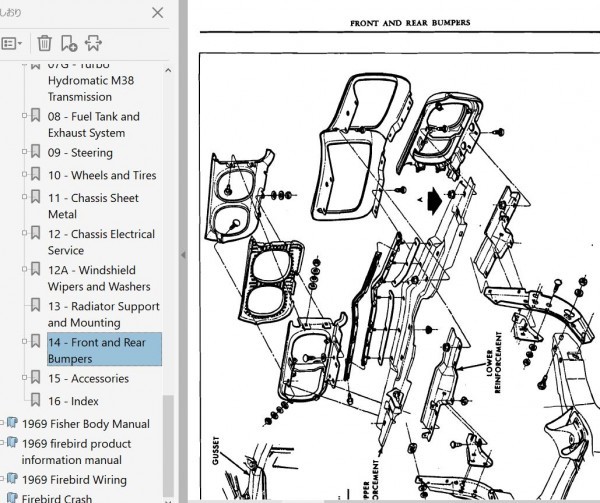Delete the selected bookmark with trash icon

tap(45, 43)
